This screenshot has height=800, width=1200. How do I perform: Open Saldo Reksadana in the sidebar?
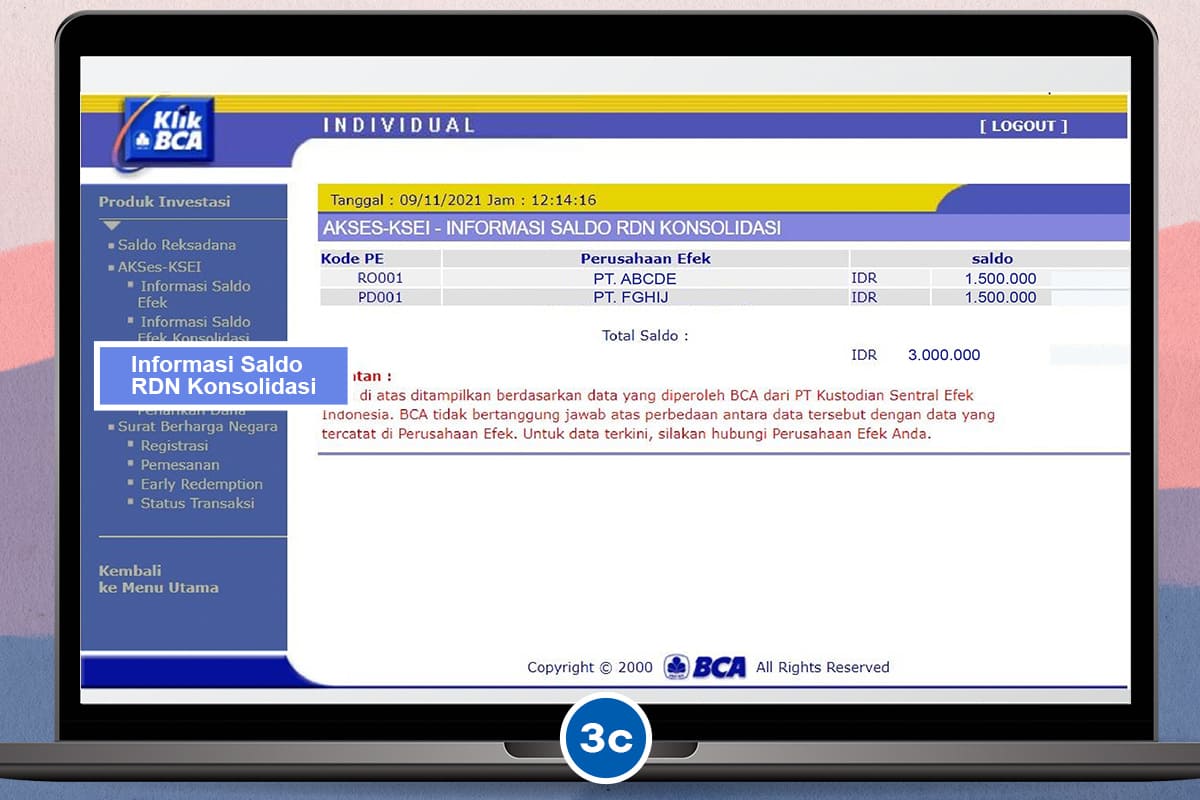[x=176, y=245]
